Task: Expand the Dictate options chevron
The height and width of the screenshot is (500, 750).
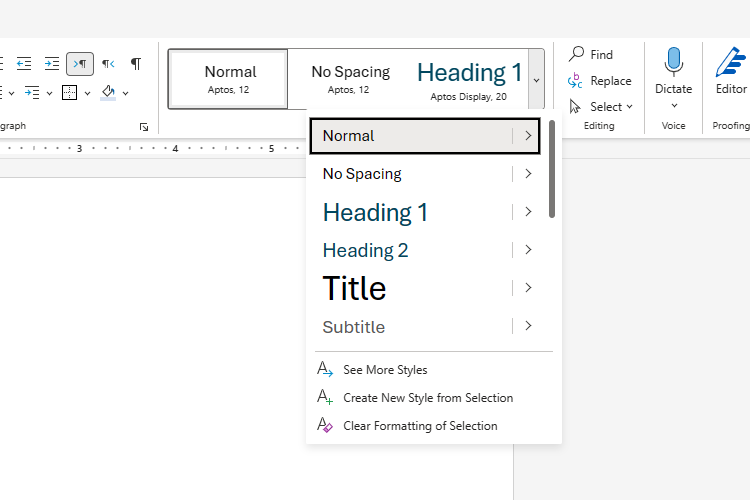Action: [x=674, y=106]
